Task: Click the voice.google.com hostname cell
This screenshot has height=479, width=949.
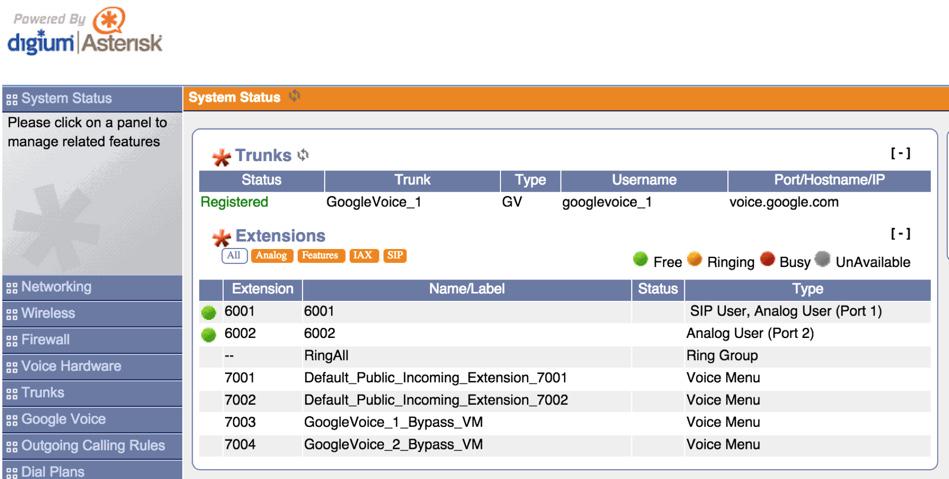Action: (784, 202)
